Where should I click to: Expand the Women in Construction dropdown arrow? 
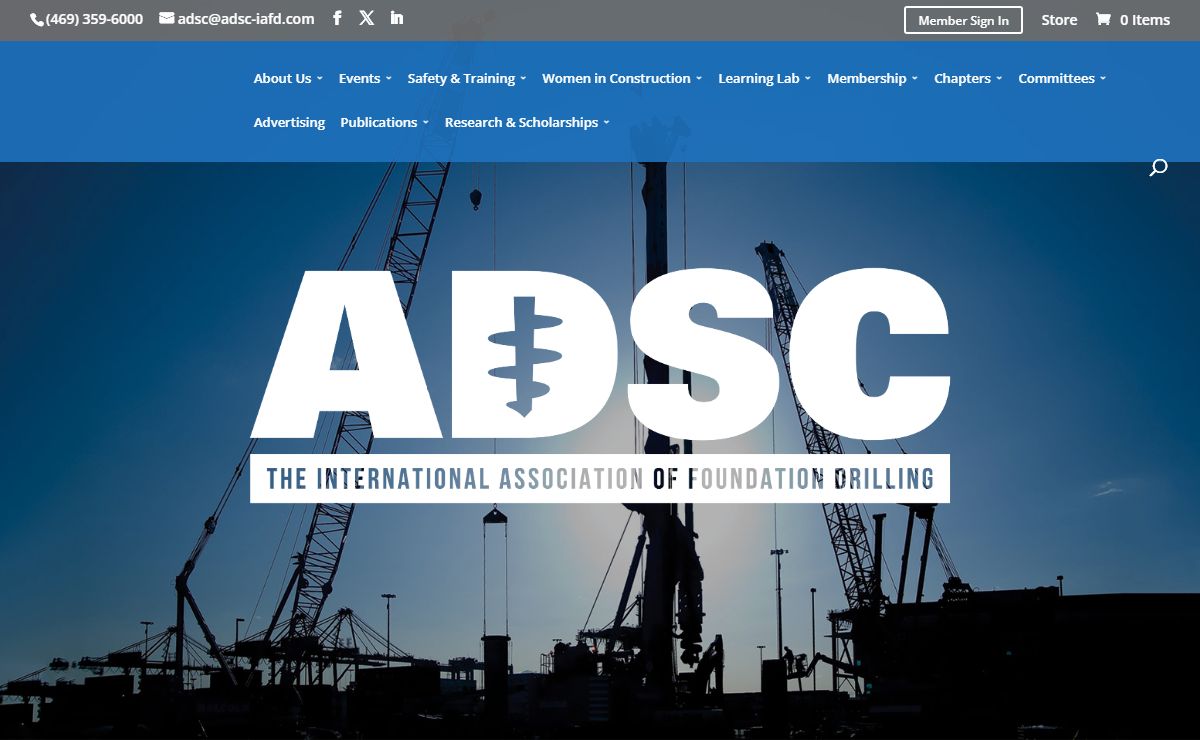click(699, 79)
